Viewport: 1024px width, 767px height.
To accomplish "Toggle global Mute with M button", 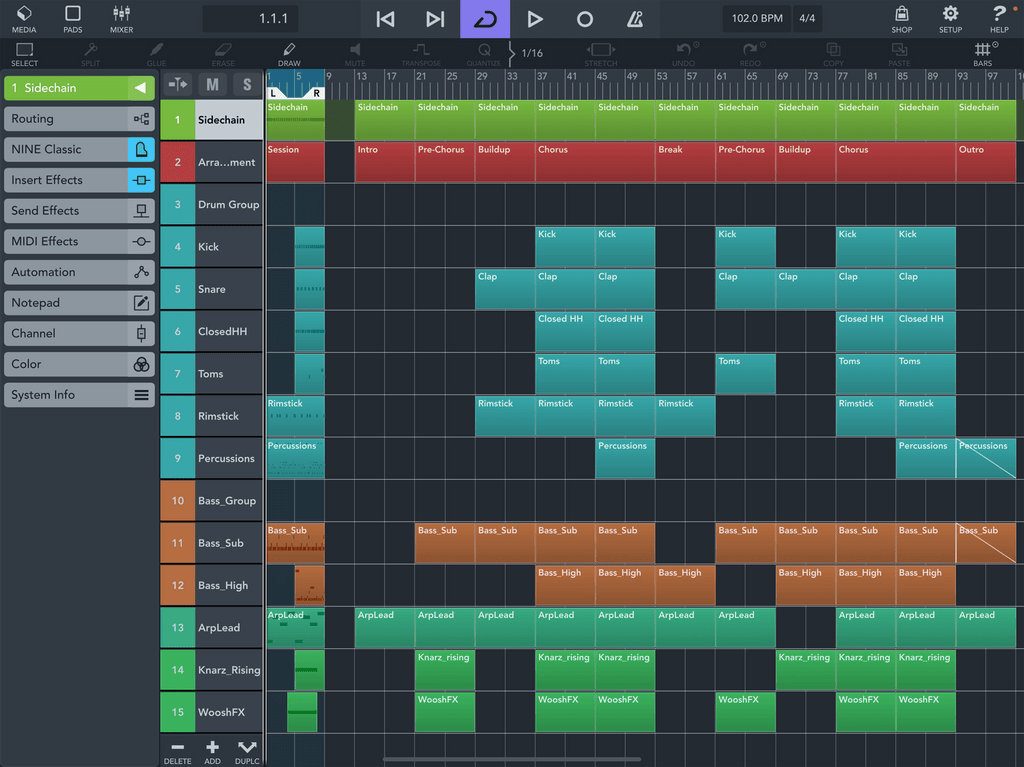I will (x=212, y=84).
